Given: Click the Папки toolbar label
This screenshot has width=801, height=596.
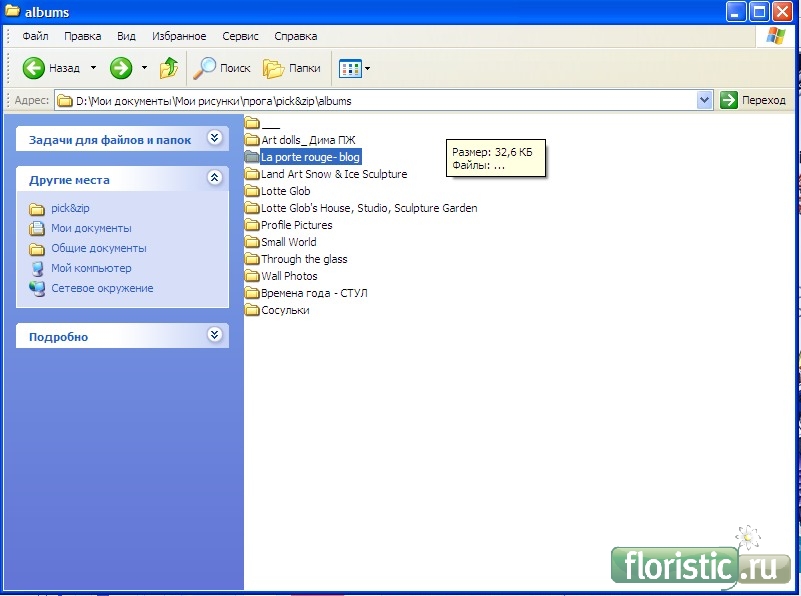Looking at the screenshot, I should click(305, 68).
